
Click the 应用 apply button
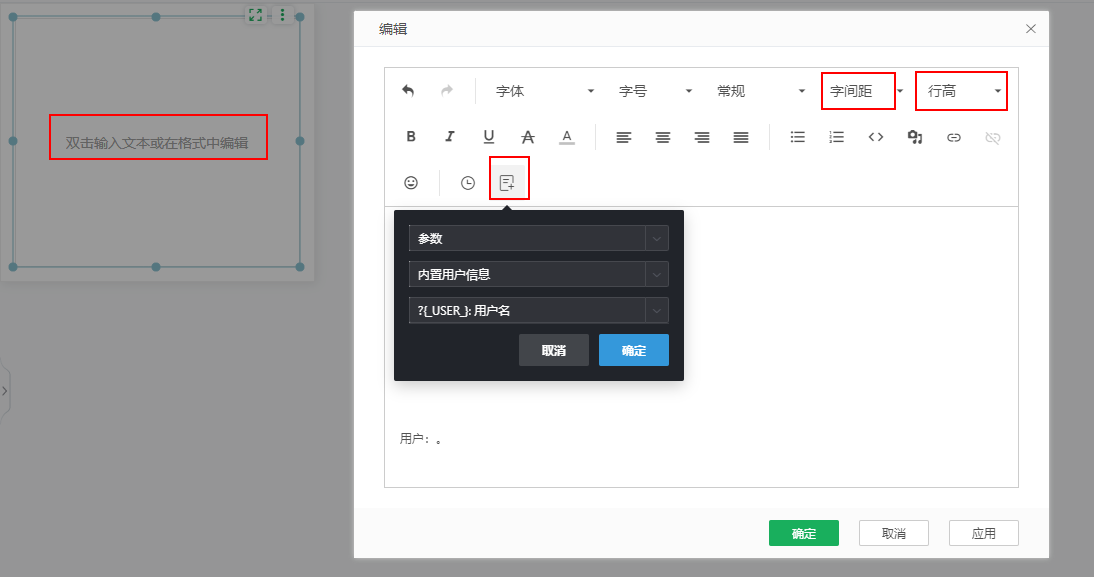pyautogui.click(x=983, y=533)
